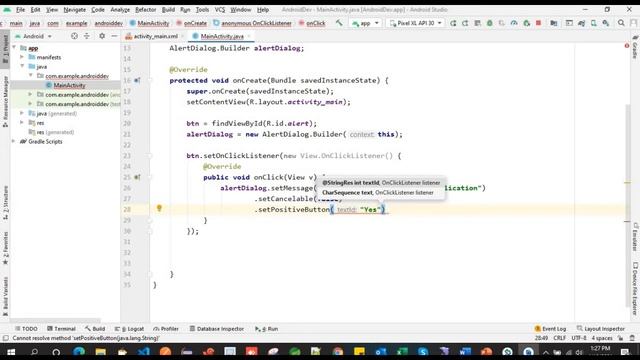The width and height of the screenshot is (640, 360).
Task: Hide the Project panel with minus icon
Action: pyautogui.click(x=114, y=36)
